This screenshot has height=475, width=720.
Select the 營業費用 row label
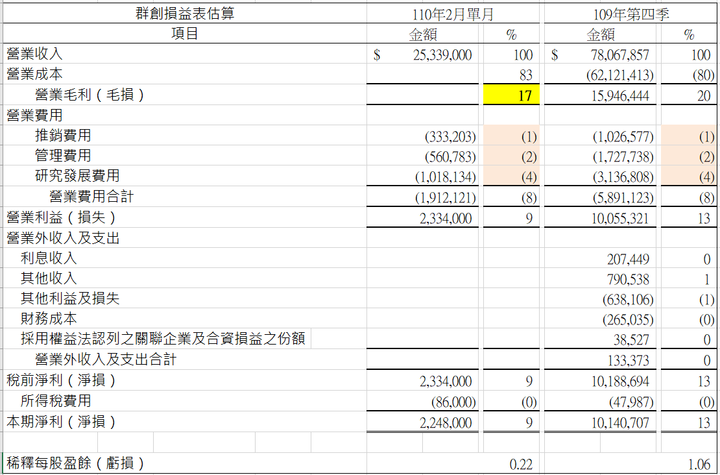(x=34, y=115)
